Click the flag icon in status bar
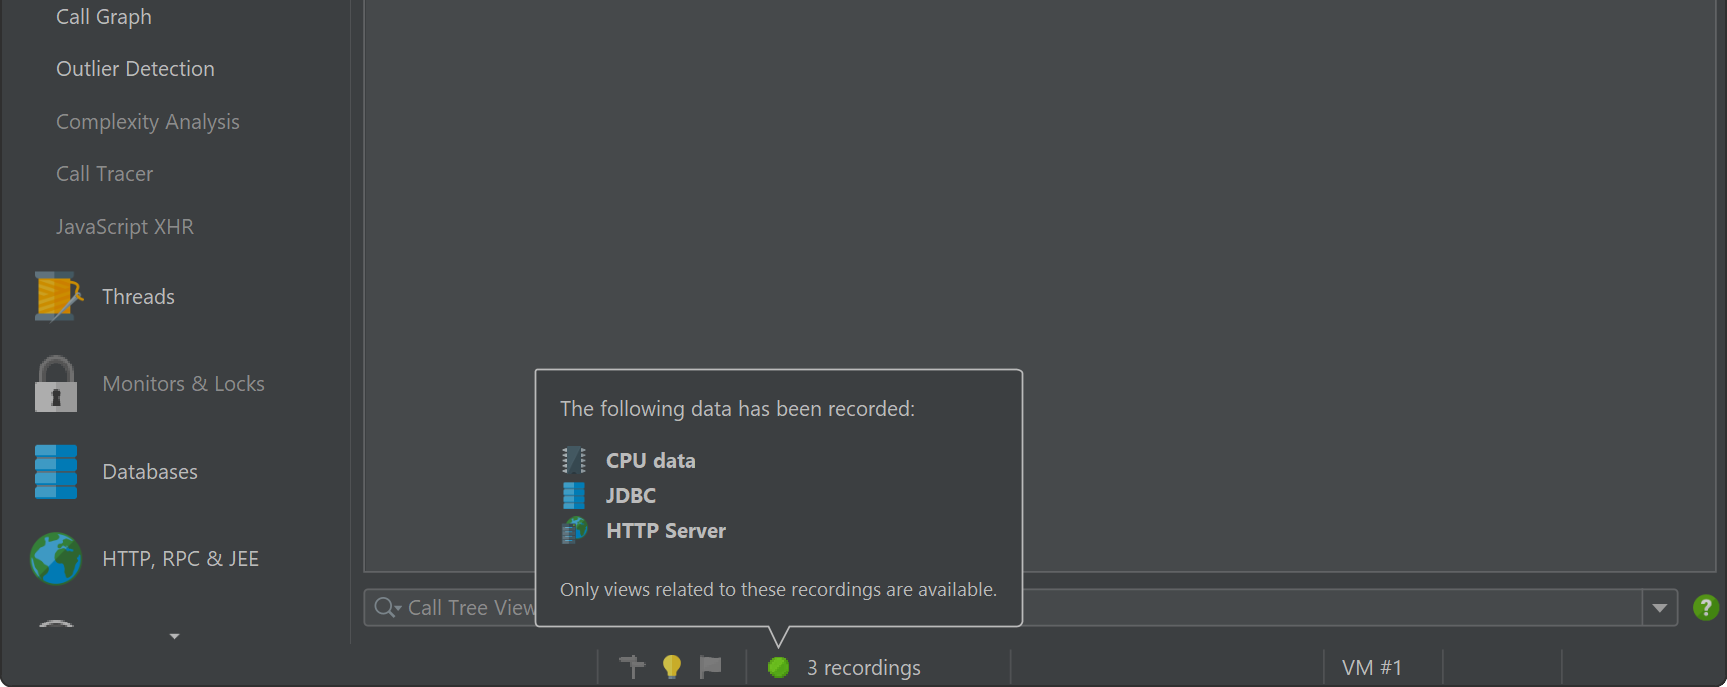This screenshot has width=1727, height=687. (x=710, y=667)
